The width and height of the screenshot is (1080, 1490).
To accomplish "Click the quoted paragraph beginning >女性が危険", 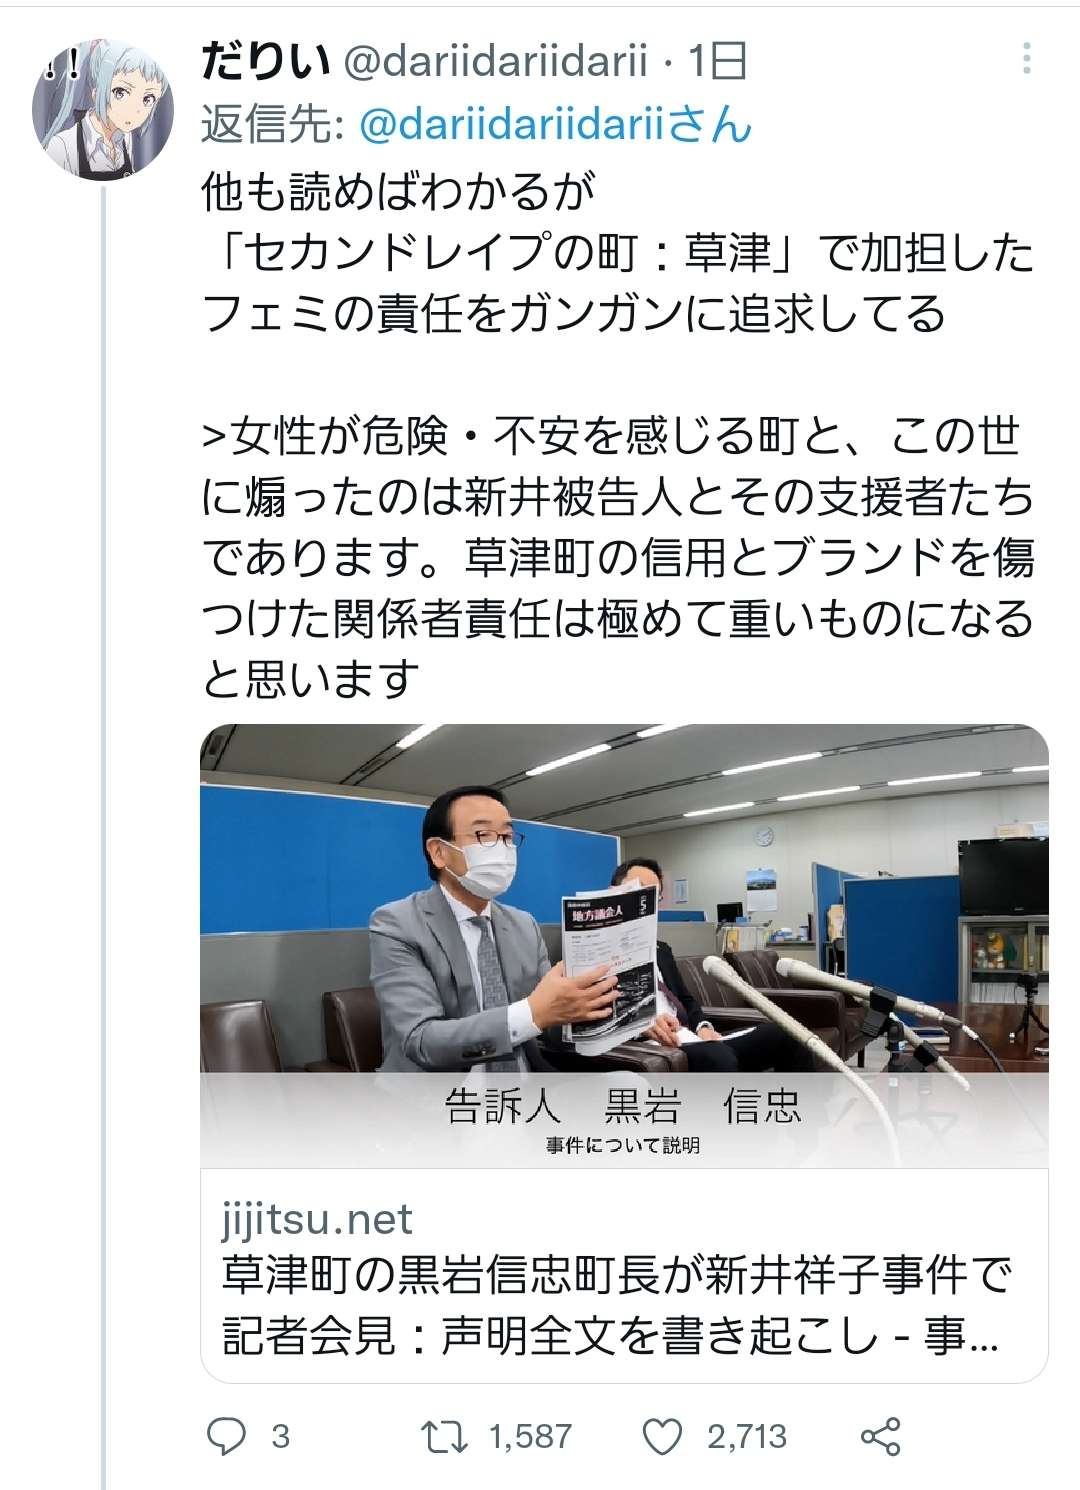I will click(617, 558).
